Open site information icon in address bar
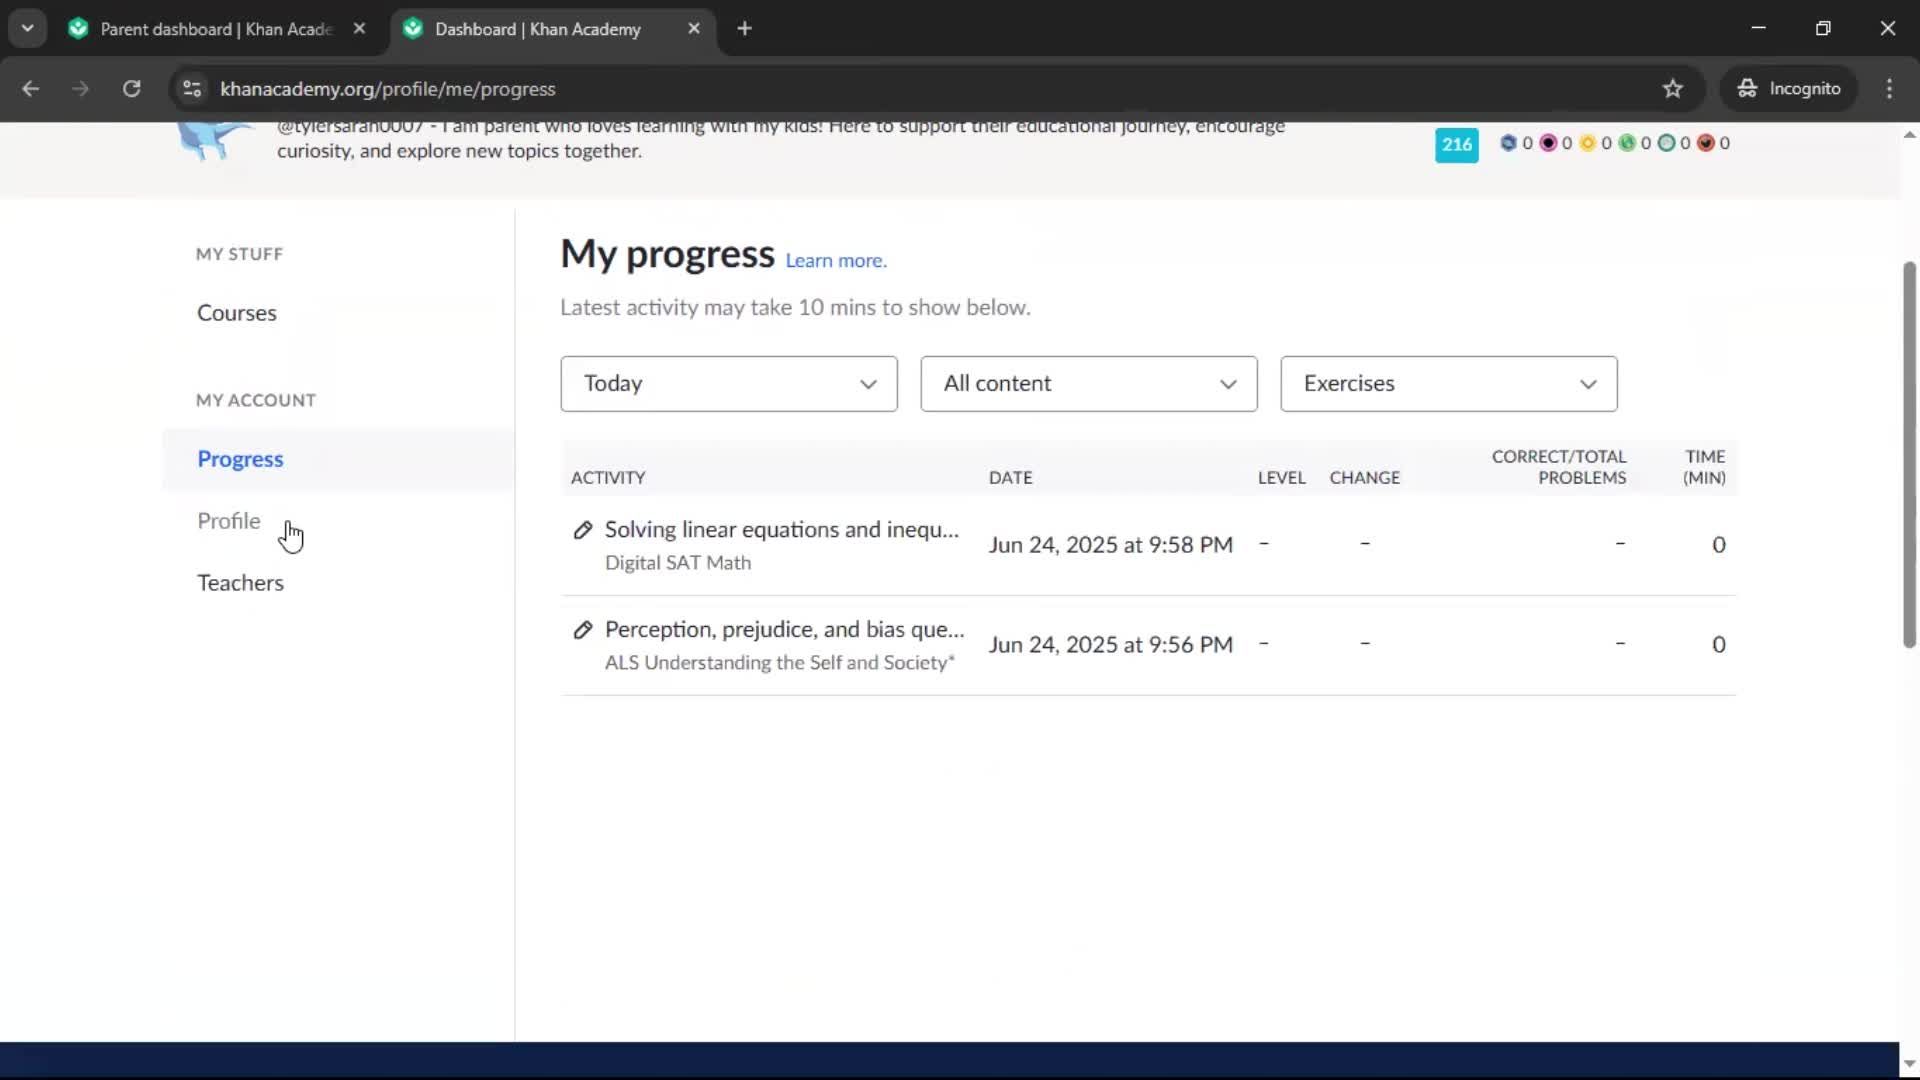The image size is (1920, 1080). tap(192, 89)
